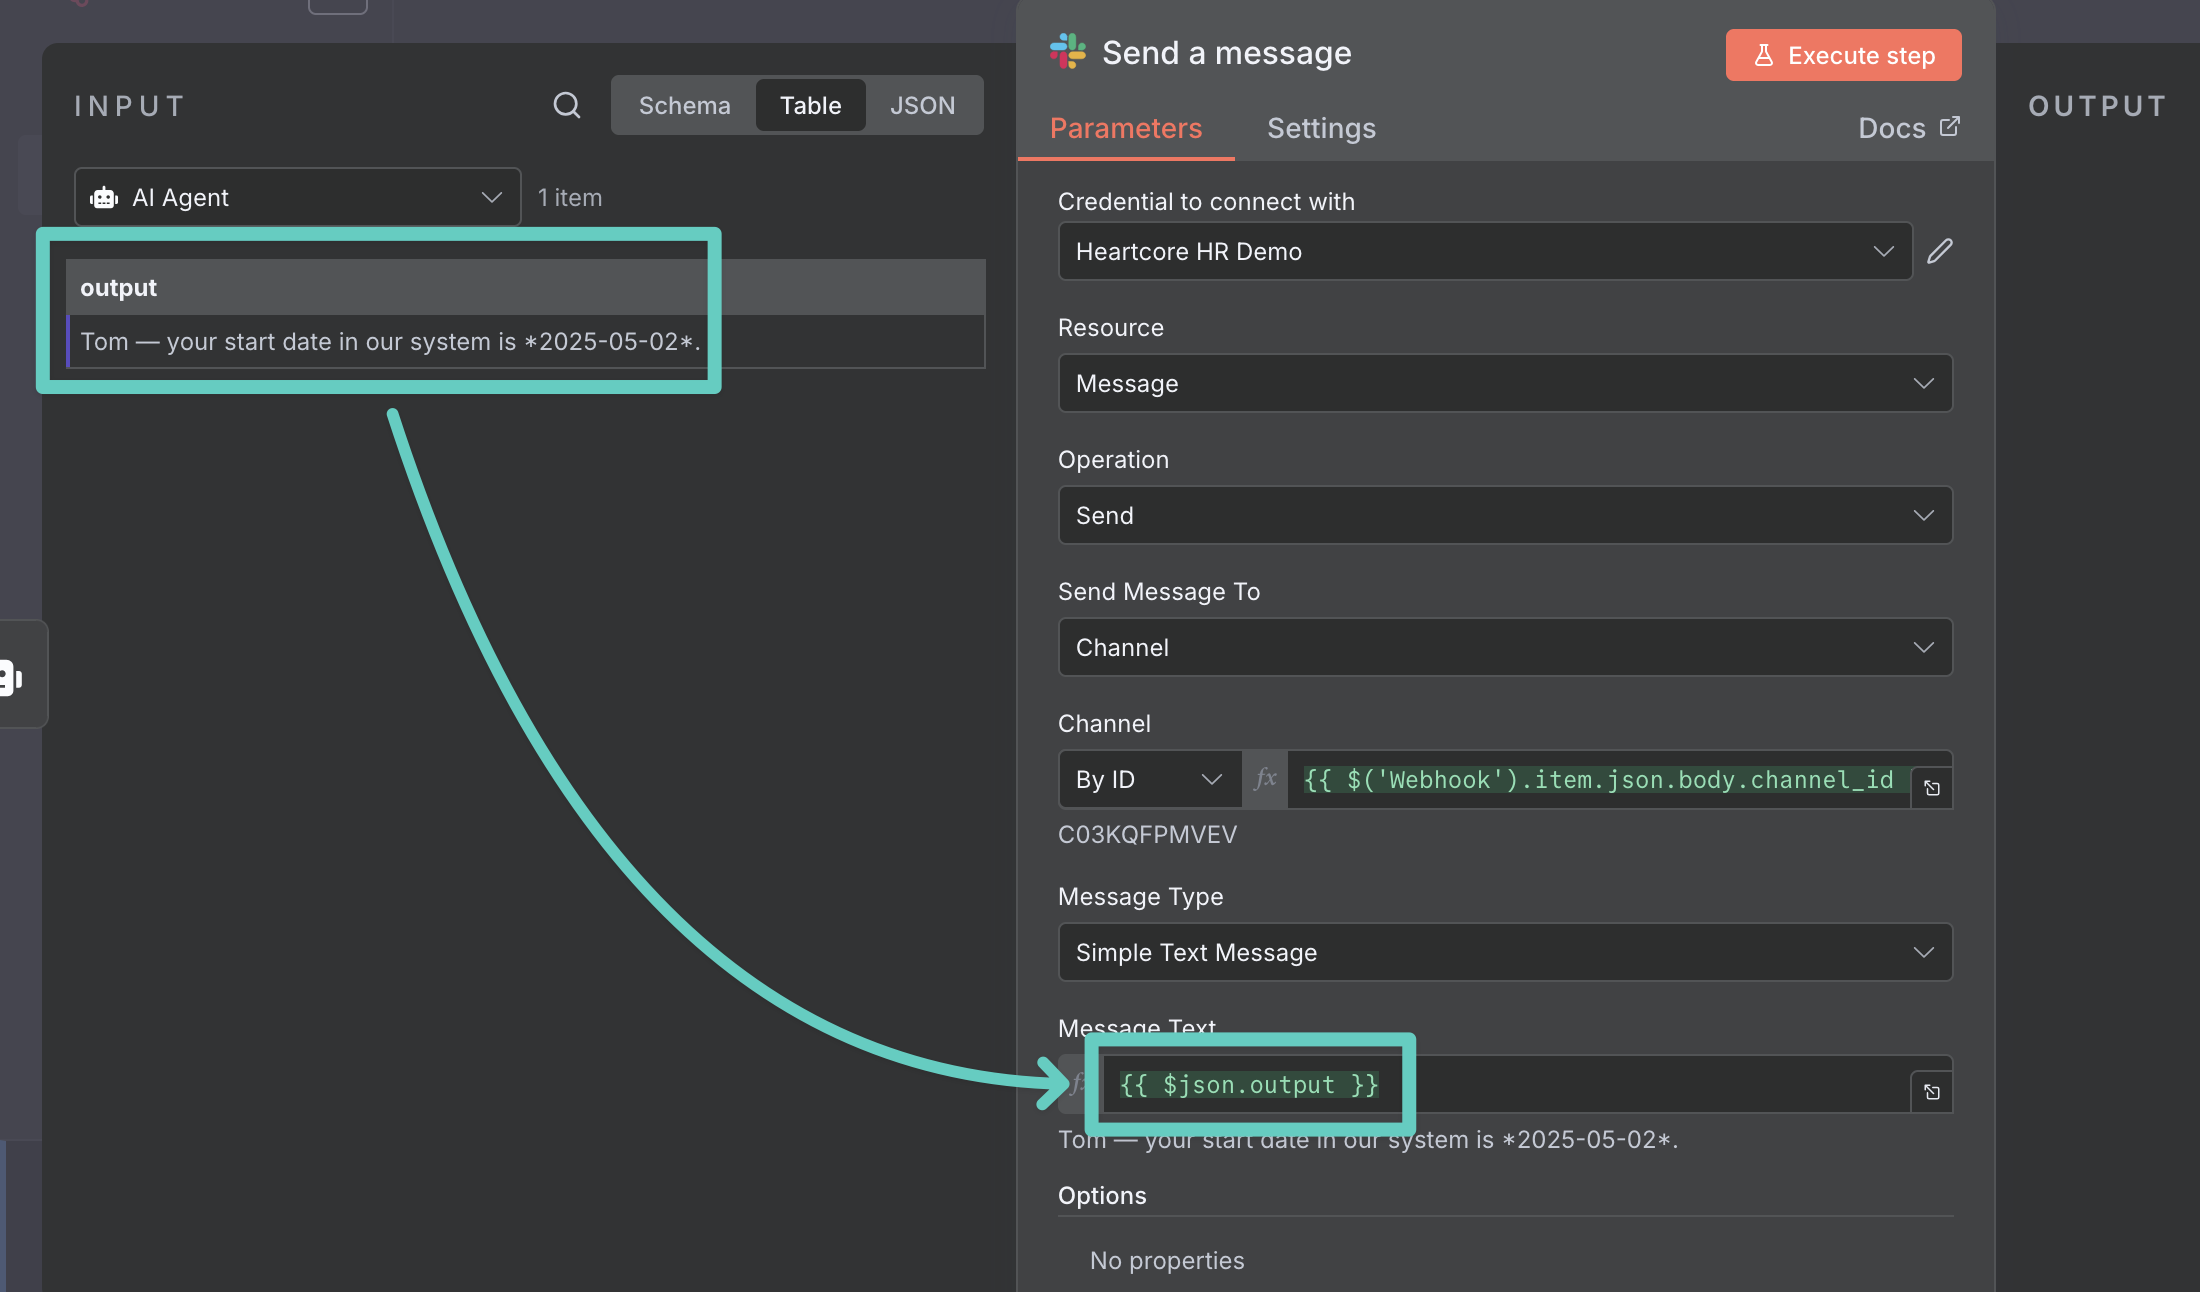This screenshot has width=2200, height=1292.
Task: Open the AI Agent input node dropdown
Action: [x=297, y=197]
